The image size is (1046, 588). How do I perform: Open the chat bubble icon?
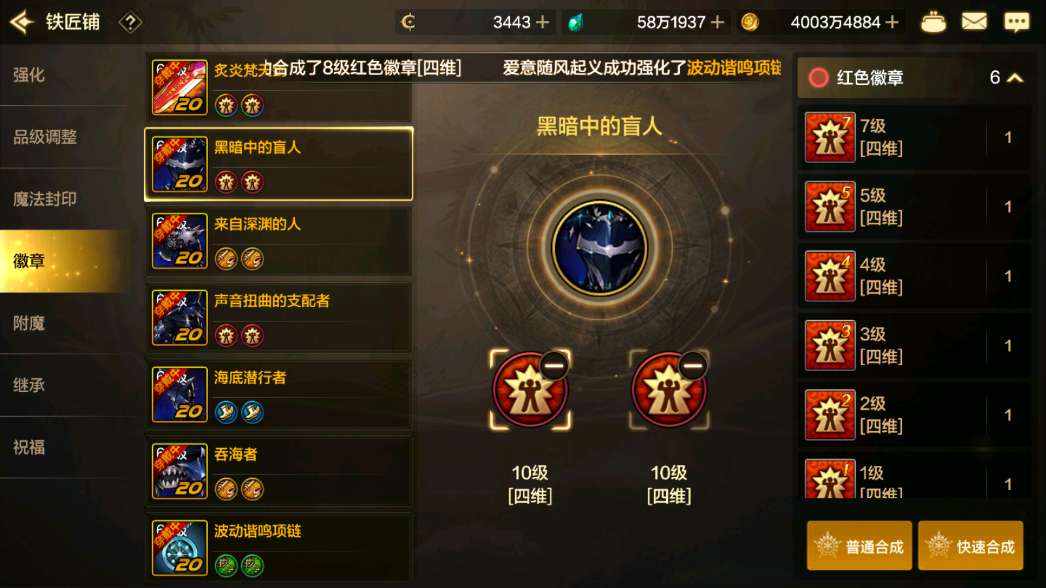pos(1016,22)
